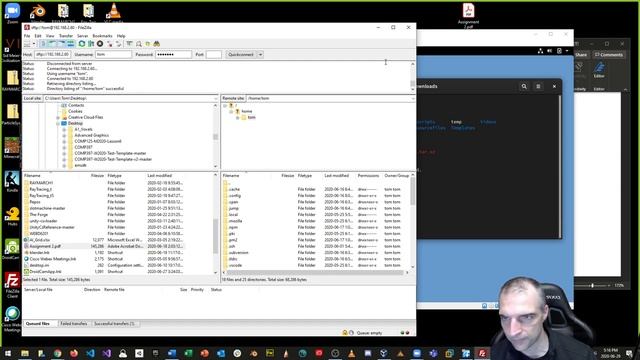Screen dimensions: 640x360
Task: Open the Bookmarks menu
Action: pos(102,36)
